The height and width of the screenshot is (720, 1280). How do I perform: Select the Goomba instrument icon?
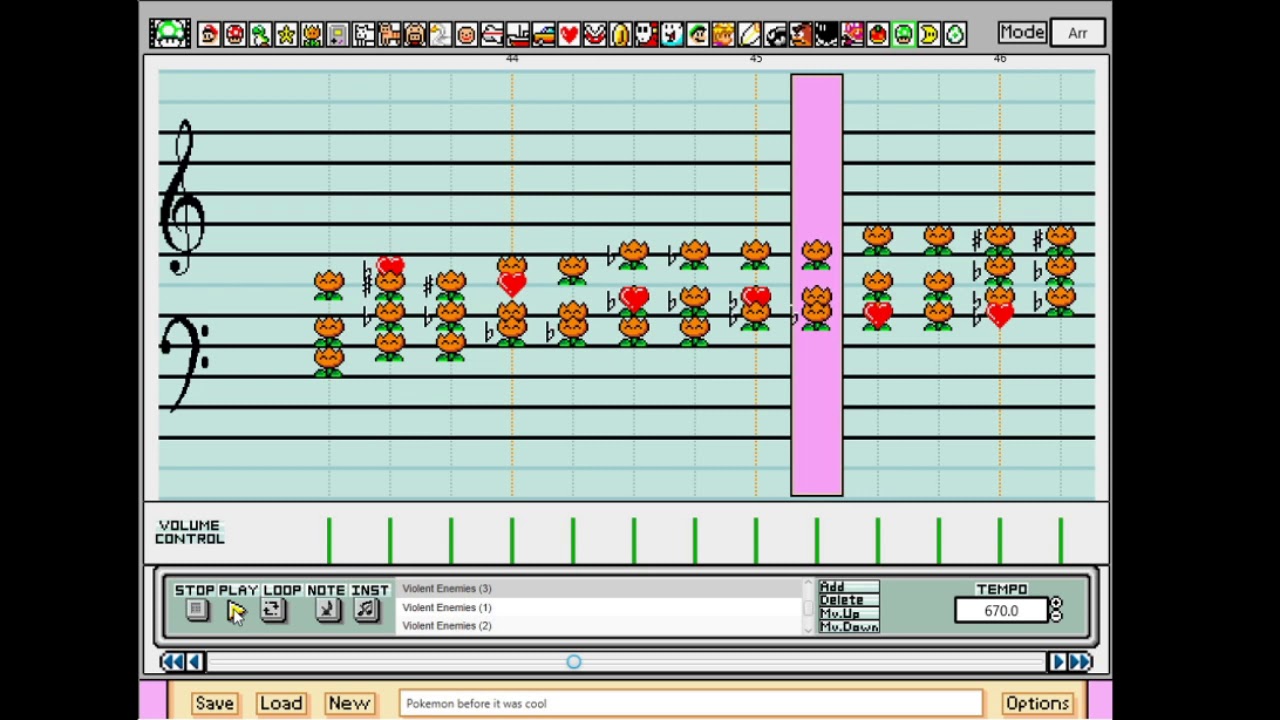[x=801, y=34]
